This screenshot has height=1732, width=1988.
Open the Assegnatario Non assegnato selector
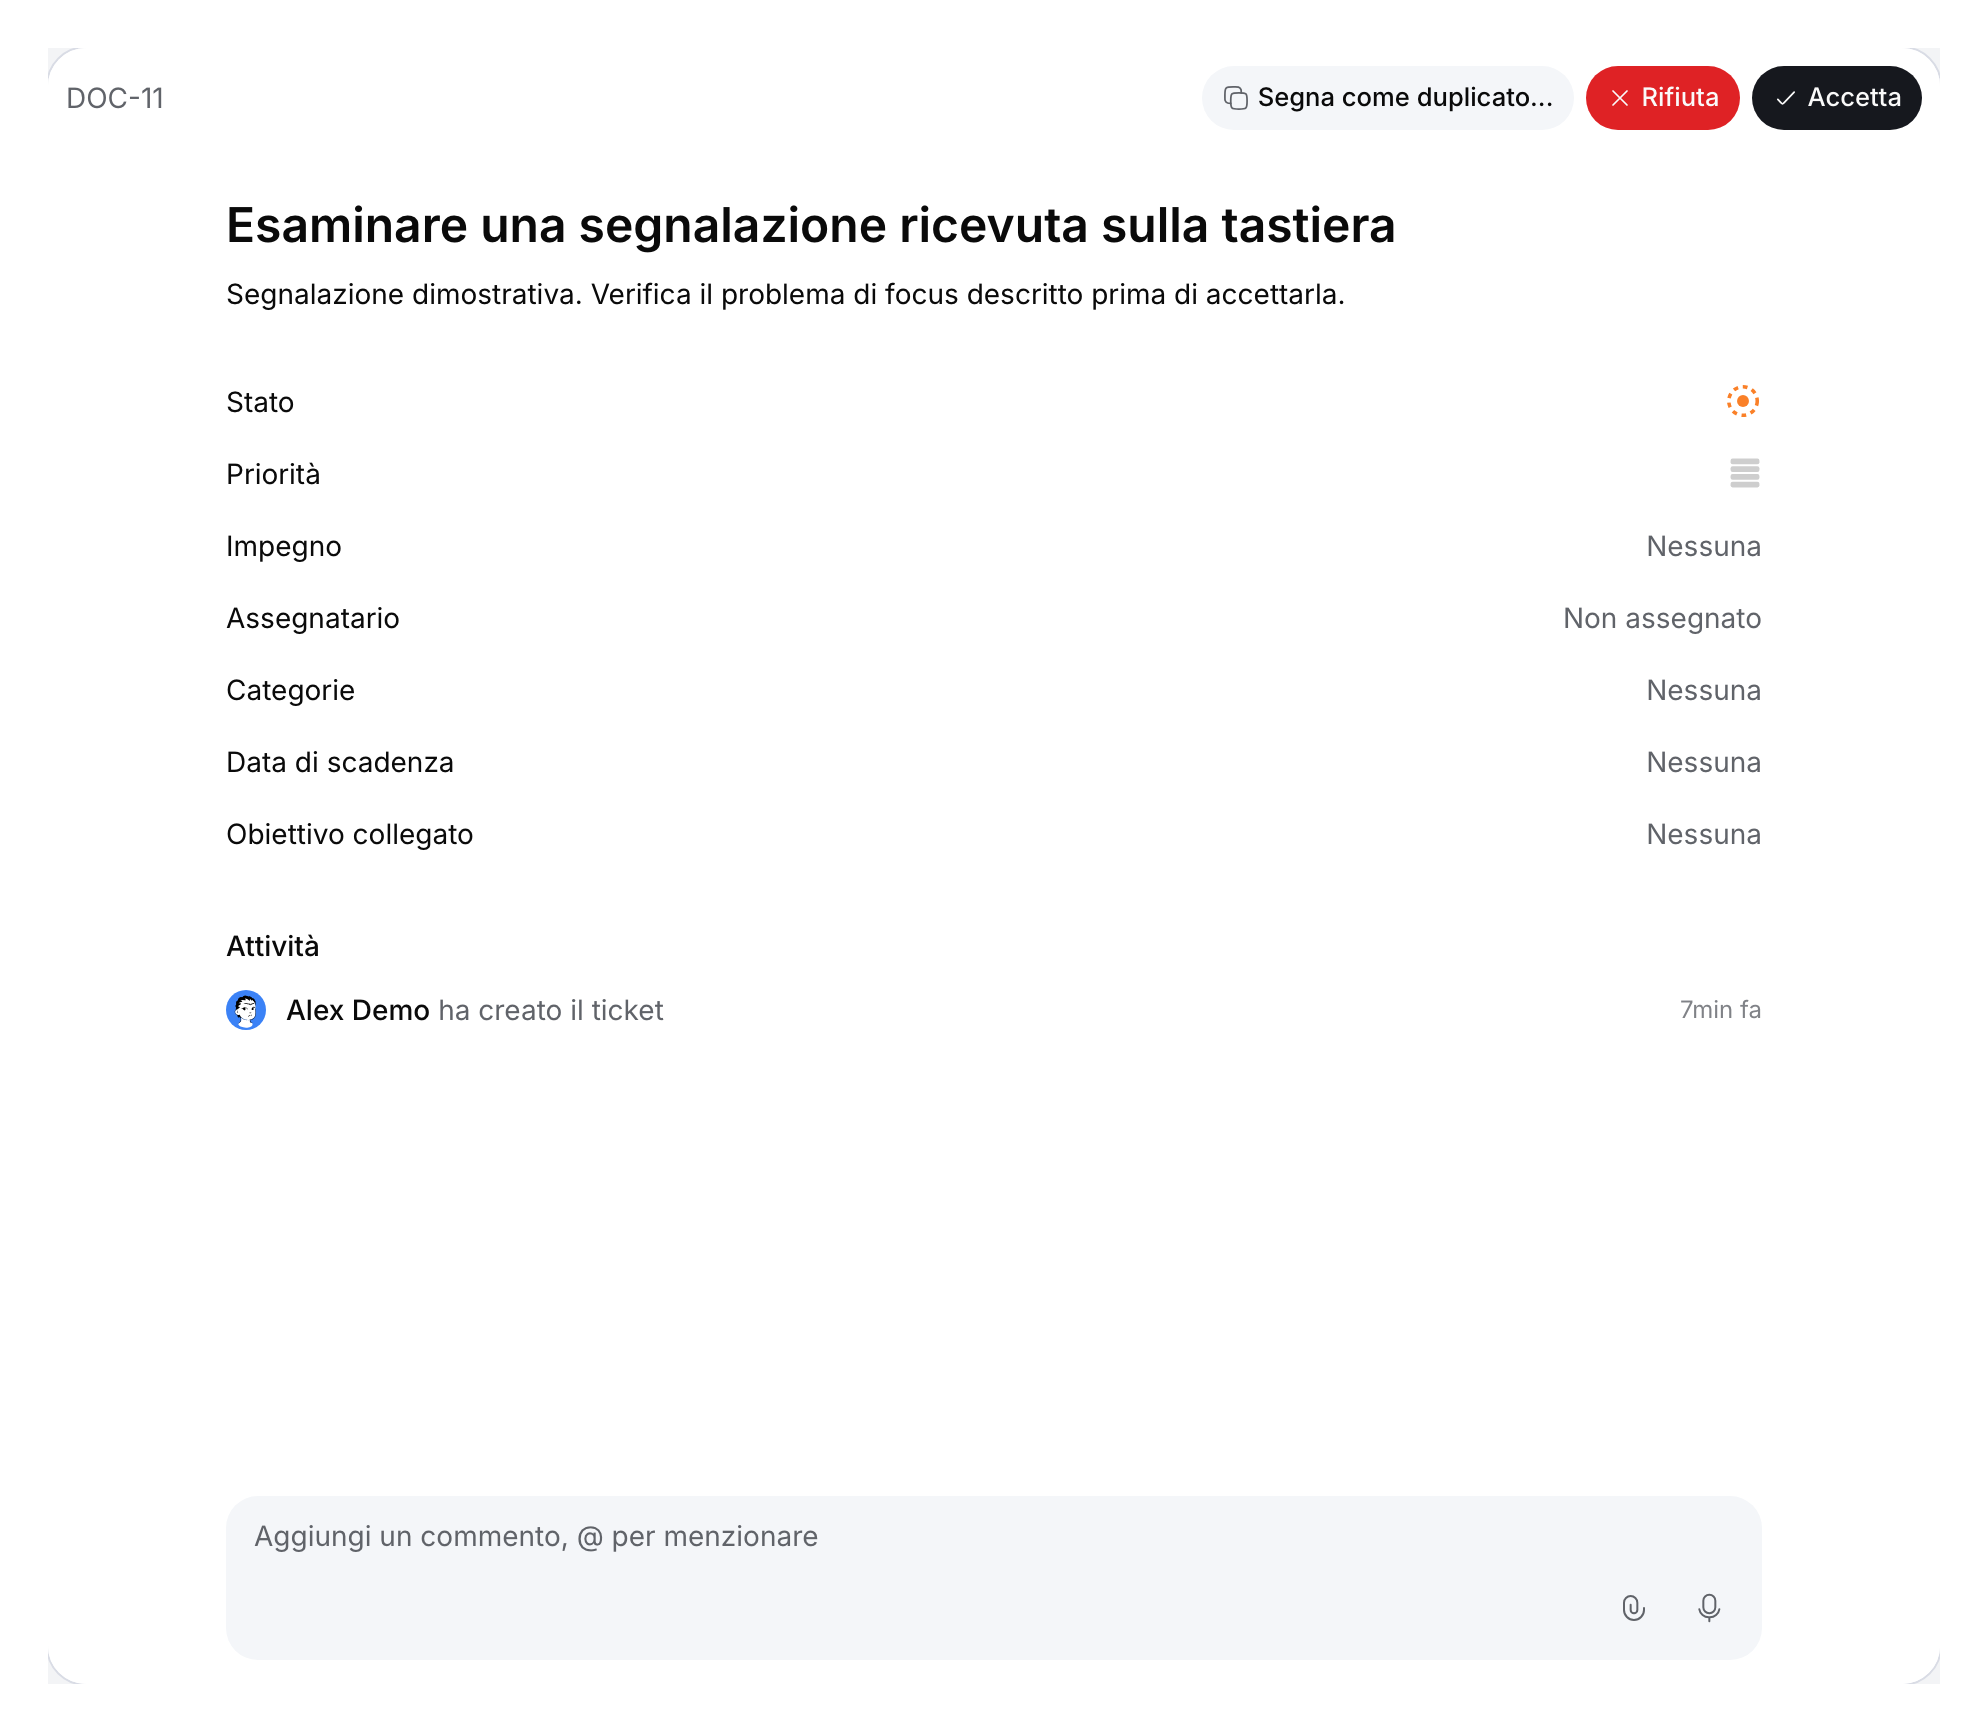(1662, 618)
